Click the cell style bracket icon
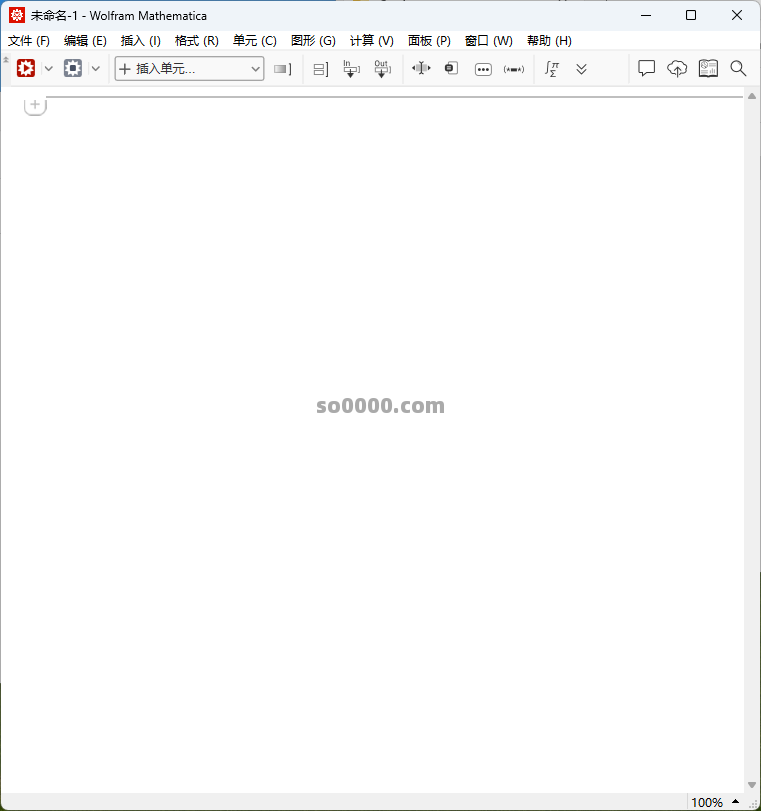Viewport: 761px width, 811px height. coord(283,69)
